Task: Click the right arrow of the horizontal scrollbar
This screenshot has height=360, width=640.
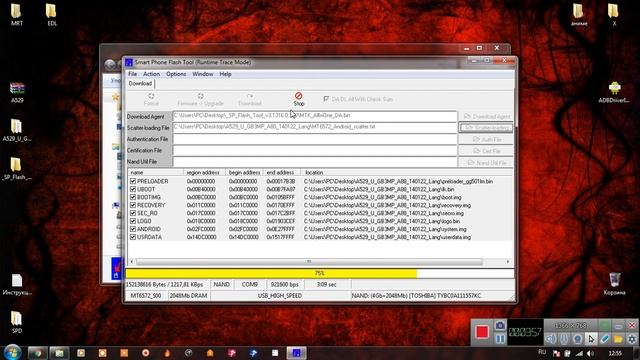Action: [x=507, y=262]
